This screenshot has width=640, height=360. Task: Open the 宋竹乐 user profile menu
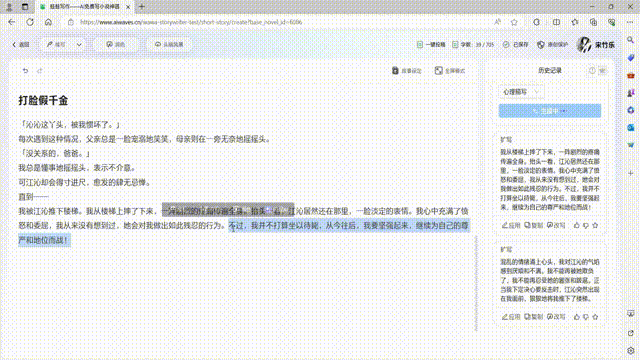pos(596,44)
